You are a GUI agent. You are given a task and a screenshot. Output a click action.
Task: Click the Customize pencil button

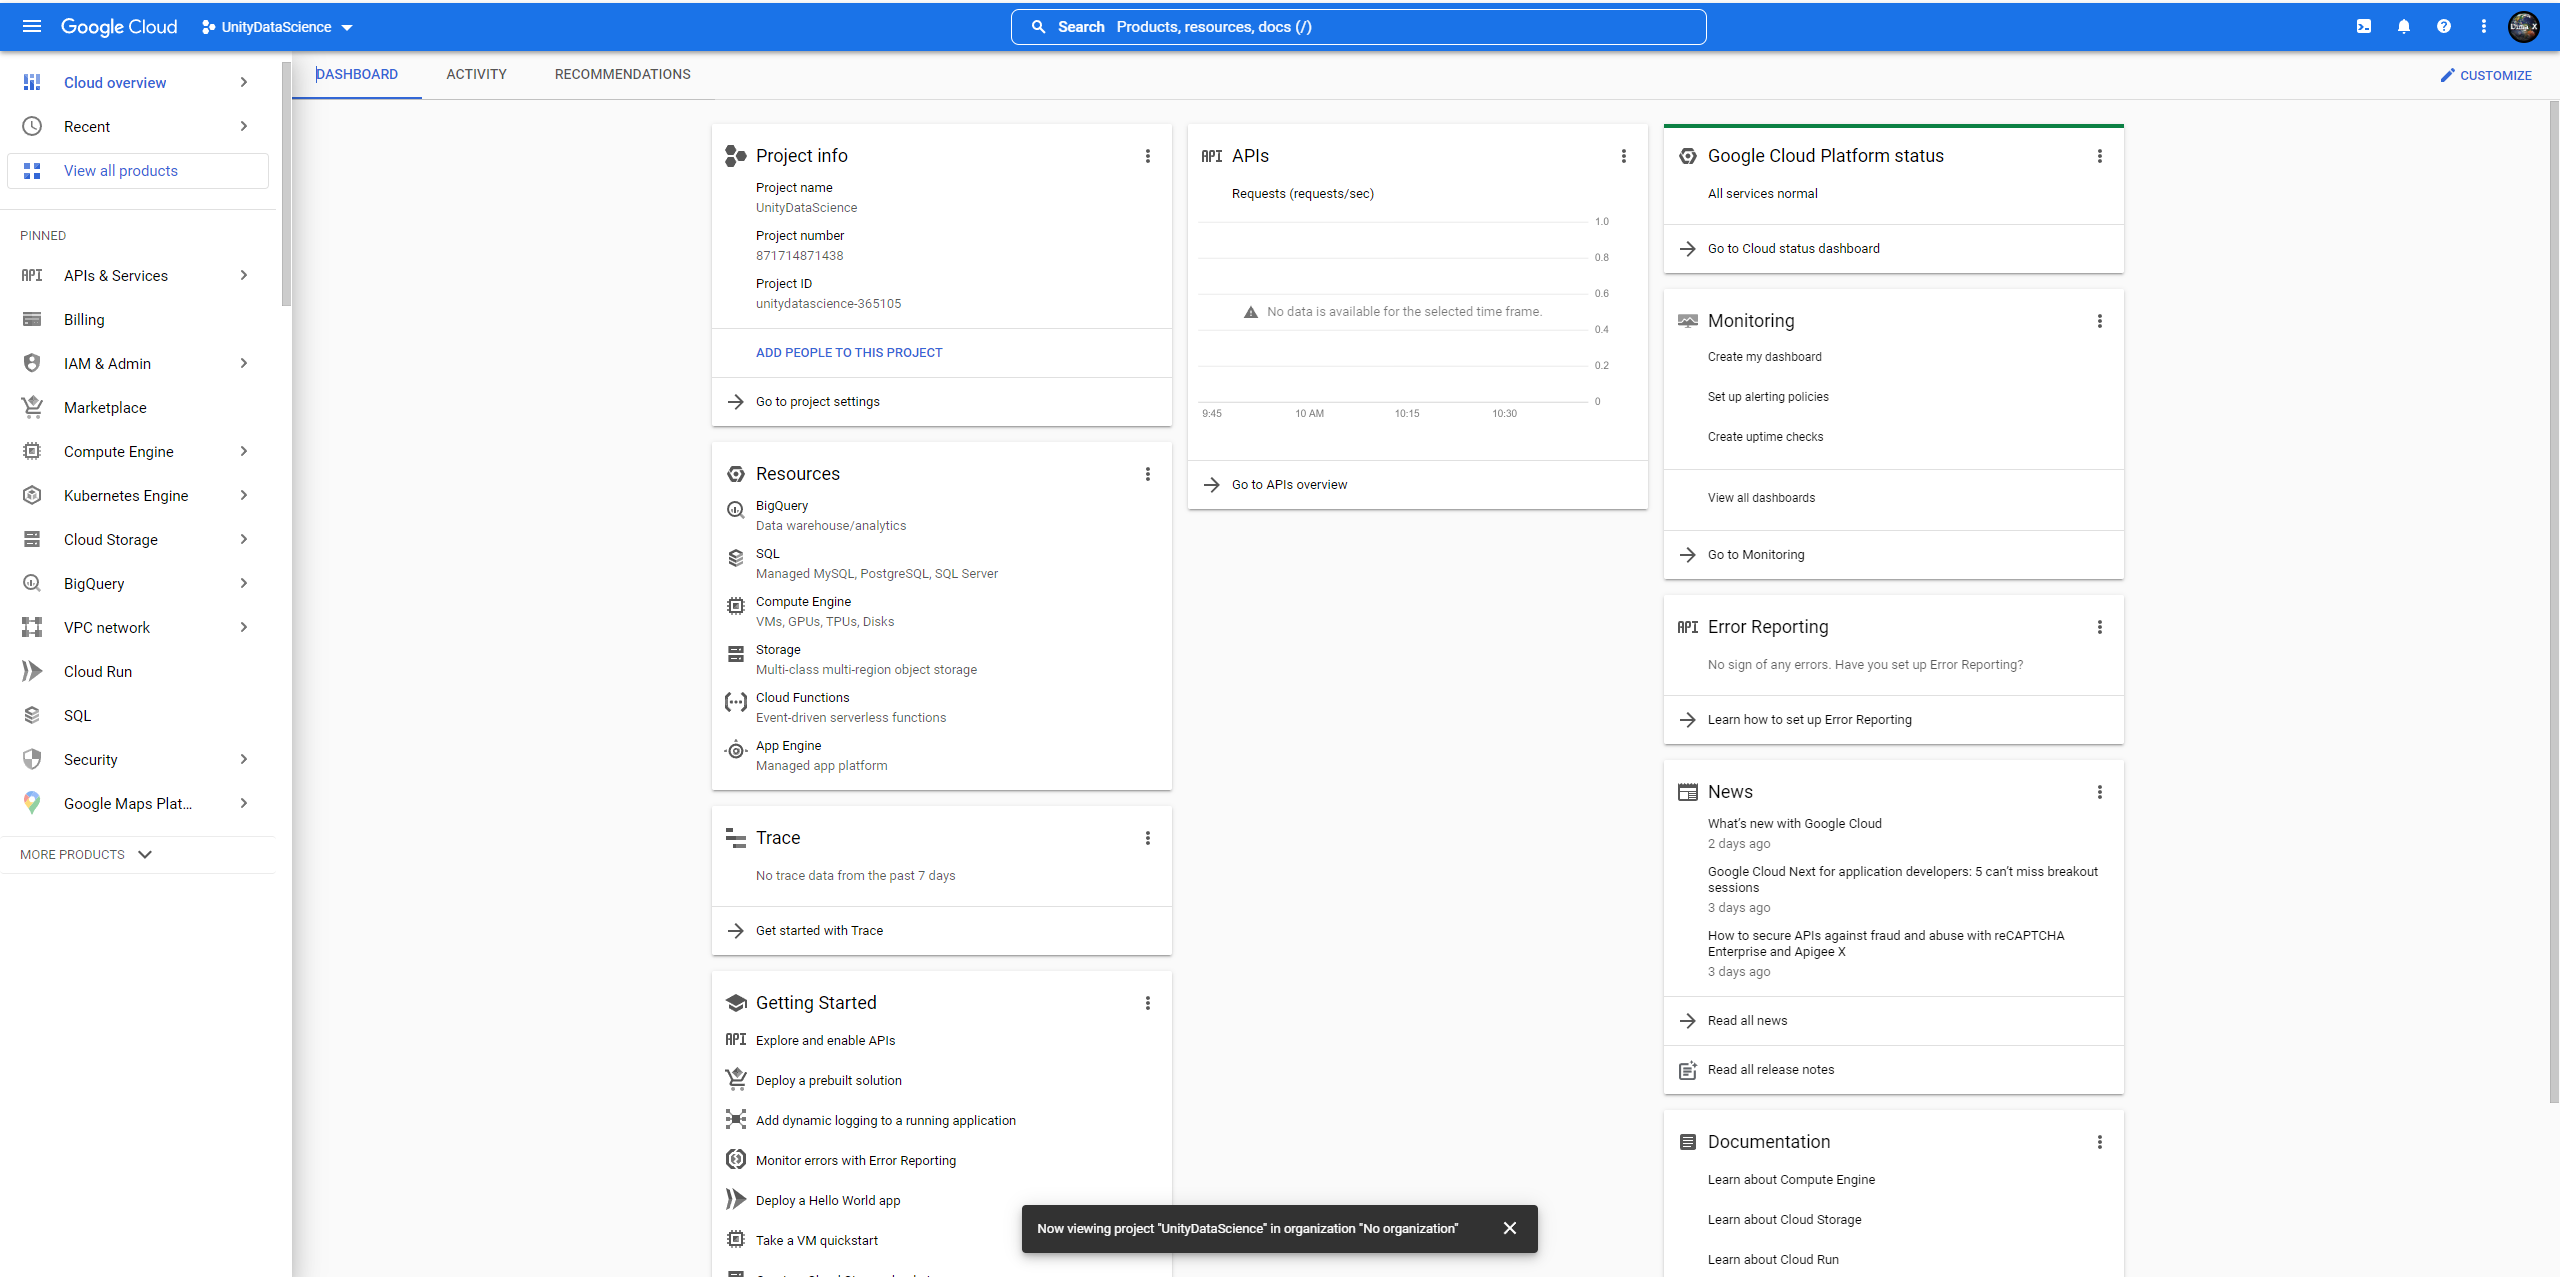pyautogui.click(x=2486, y=75)
